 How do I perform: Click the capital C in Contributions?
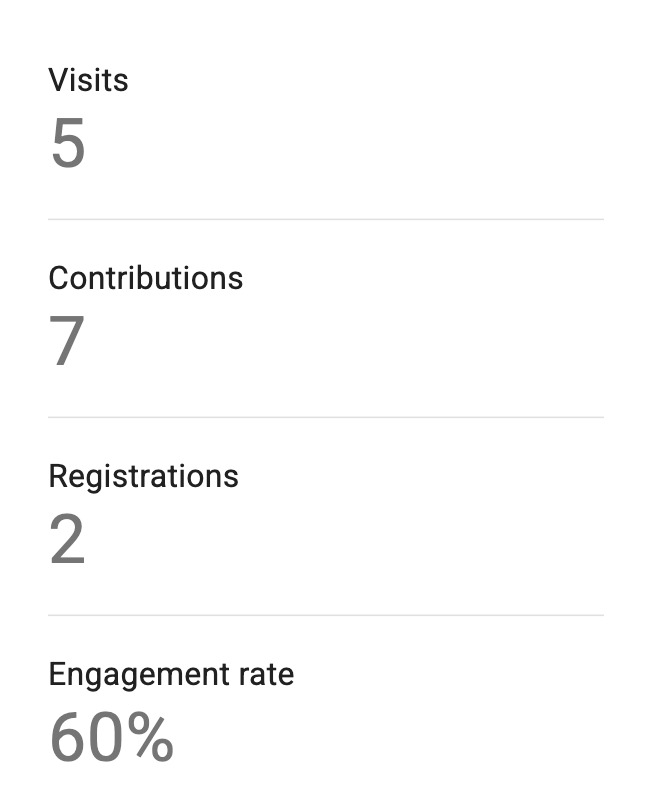[x=58, y=278]
